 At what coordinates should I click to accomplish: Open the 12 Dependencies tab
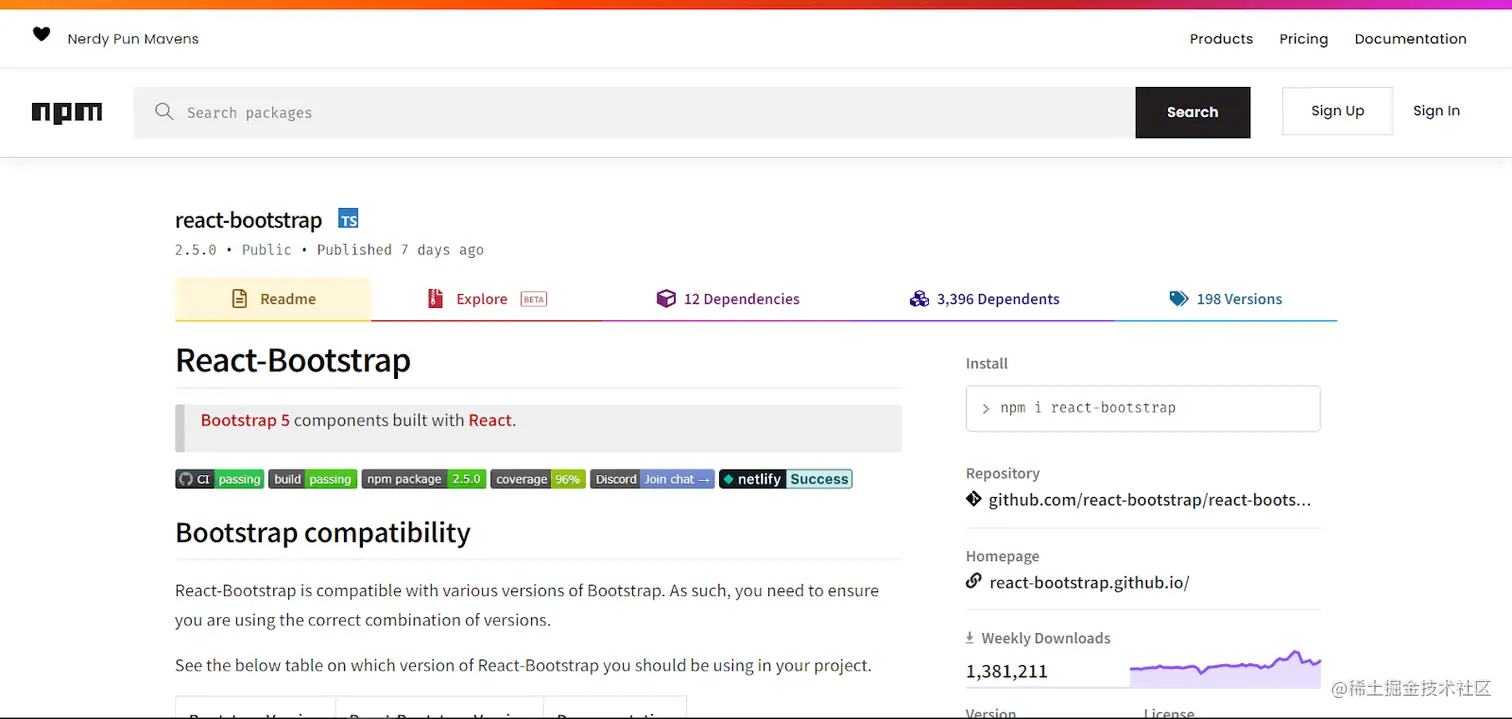coord(728,299)
